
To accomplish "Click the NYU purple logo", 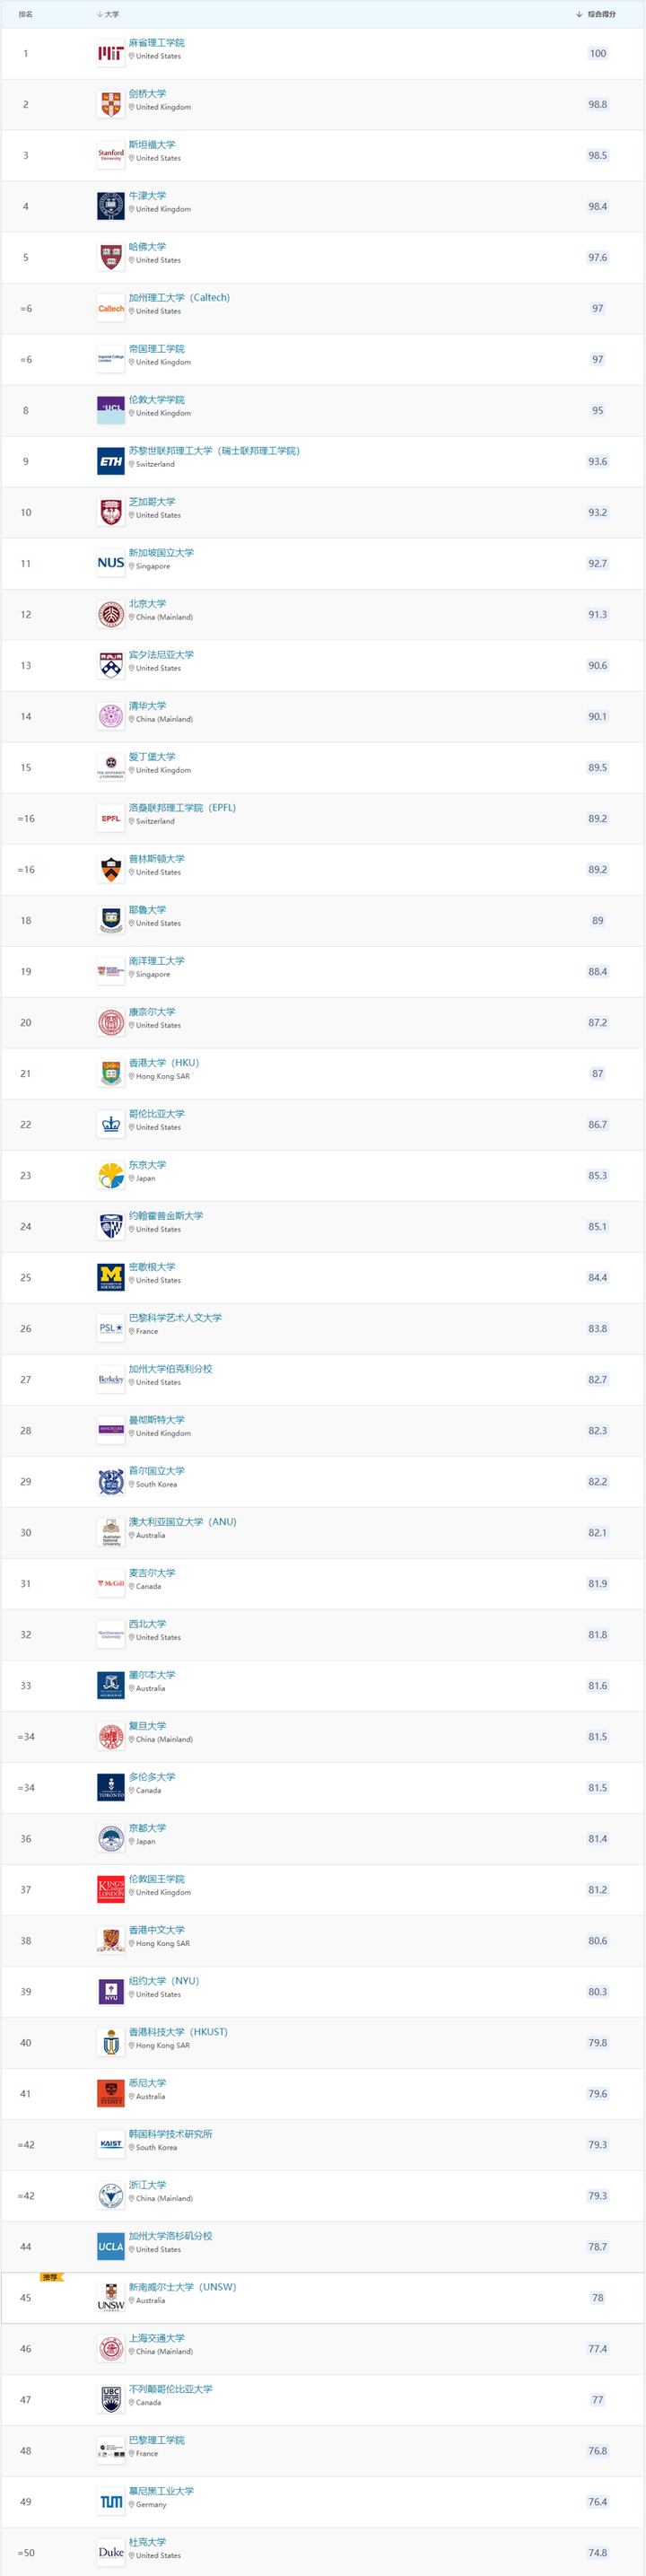I will (110, 1992).
